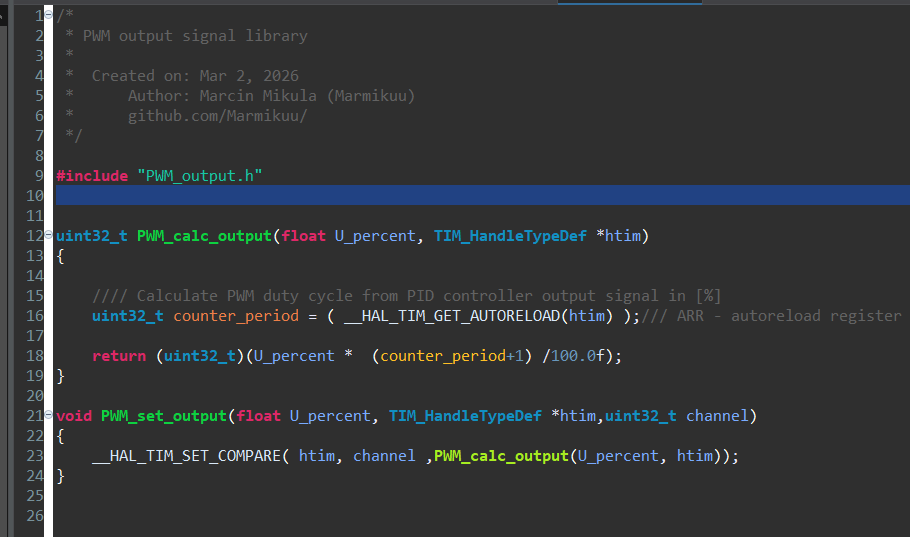Click the return keyword on line 18

tap(119, 356)
